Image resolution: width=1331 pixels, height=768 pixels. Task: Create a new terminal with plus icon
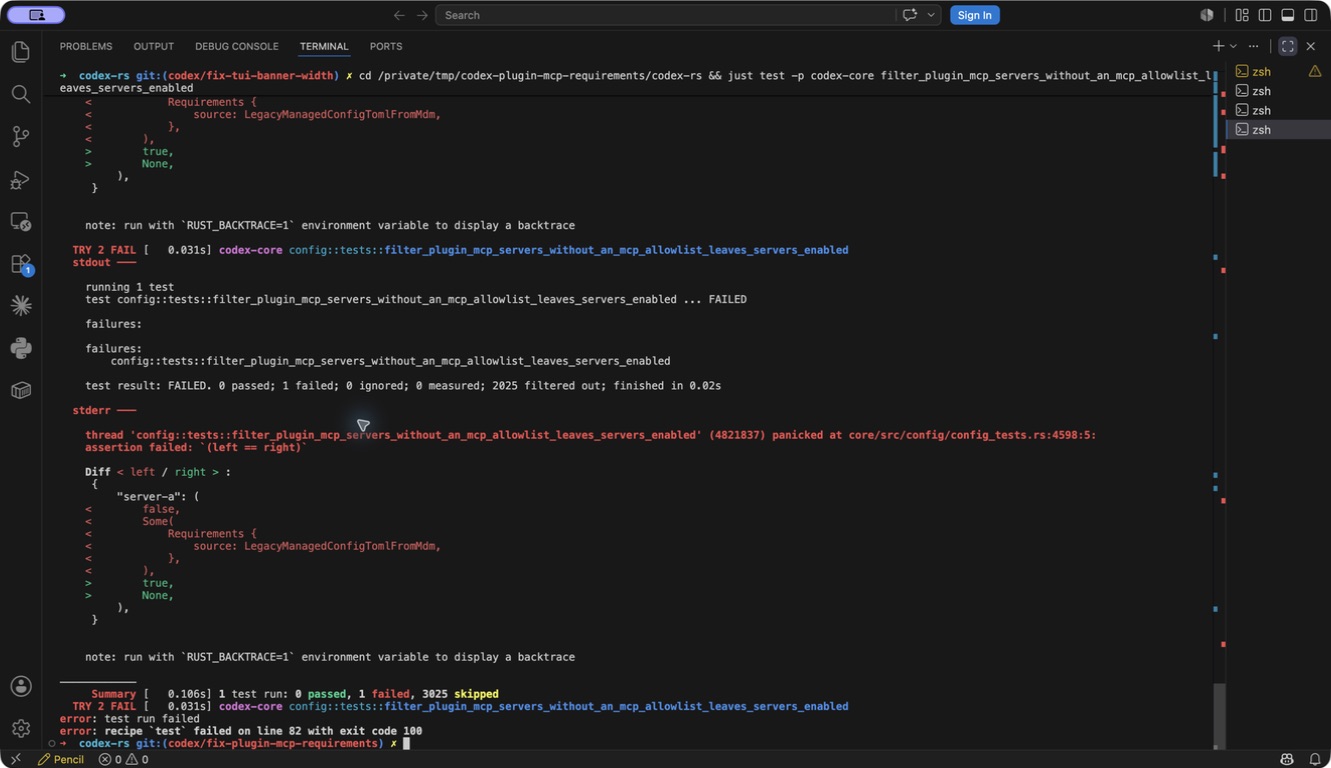tap(1218, 46)
